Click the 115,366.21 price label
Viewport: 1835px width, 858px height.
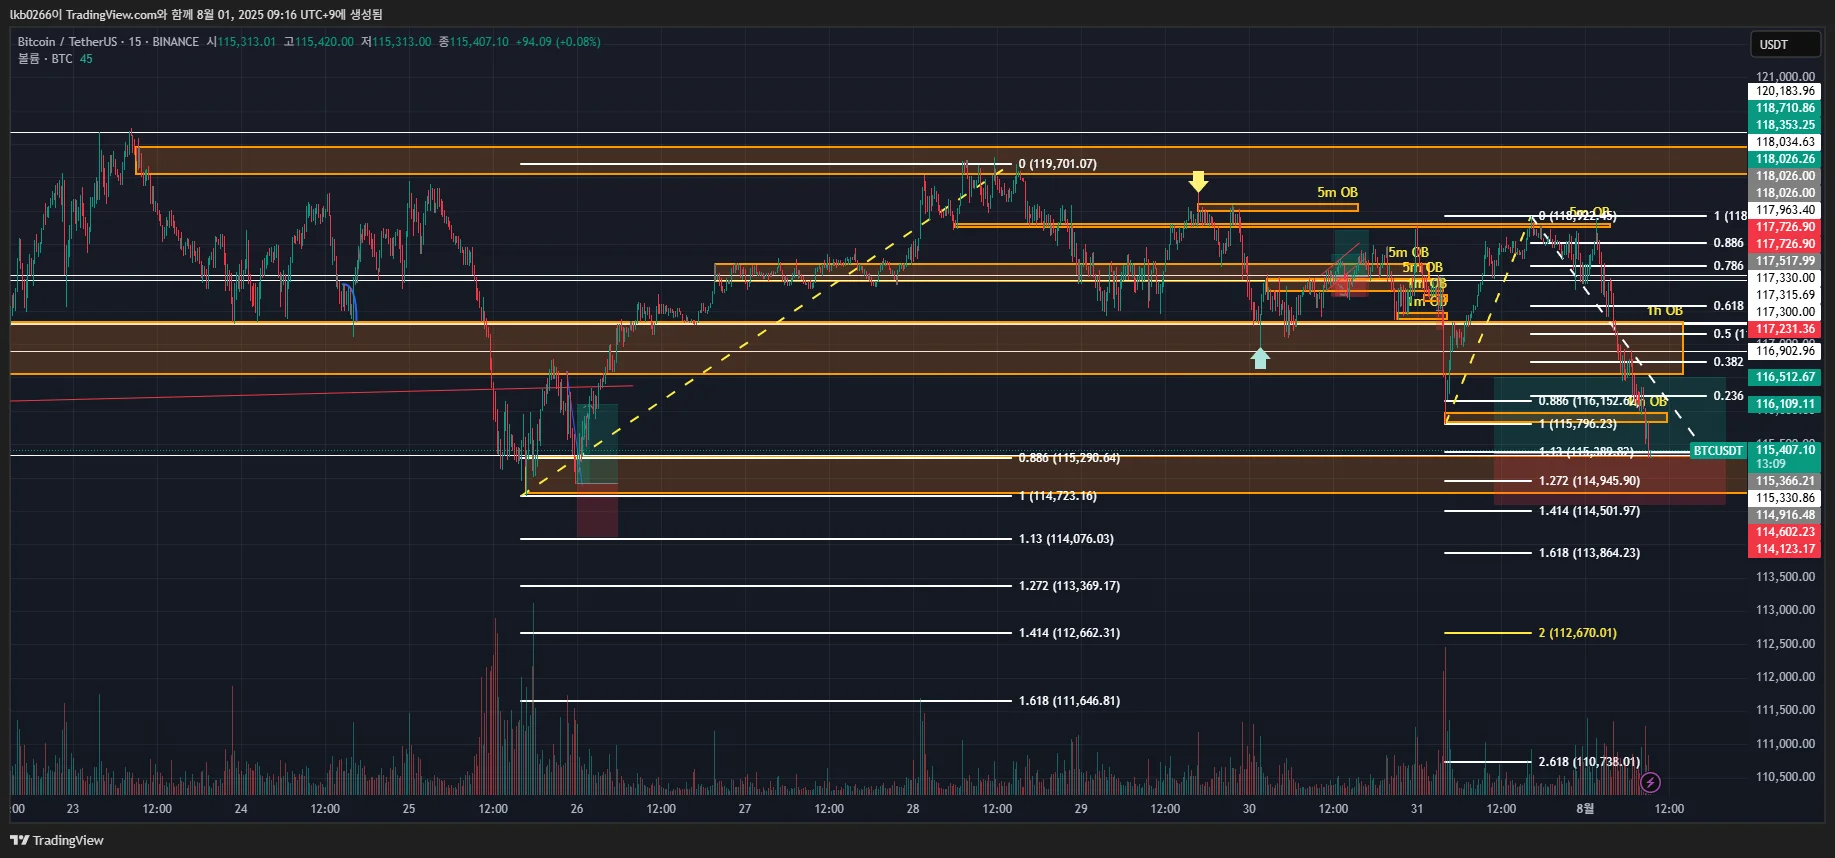pyautogui.click(x=1785, y=481)
